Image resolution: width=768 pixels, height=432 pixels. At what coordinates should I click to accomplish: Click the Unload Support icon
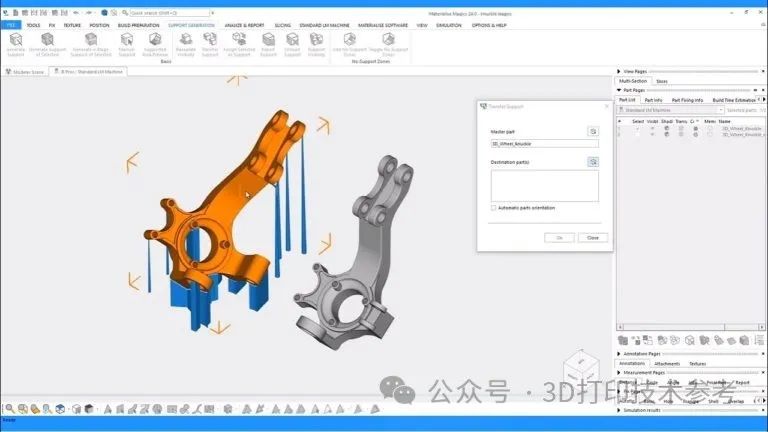292,40
